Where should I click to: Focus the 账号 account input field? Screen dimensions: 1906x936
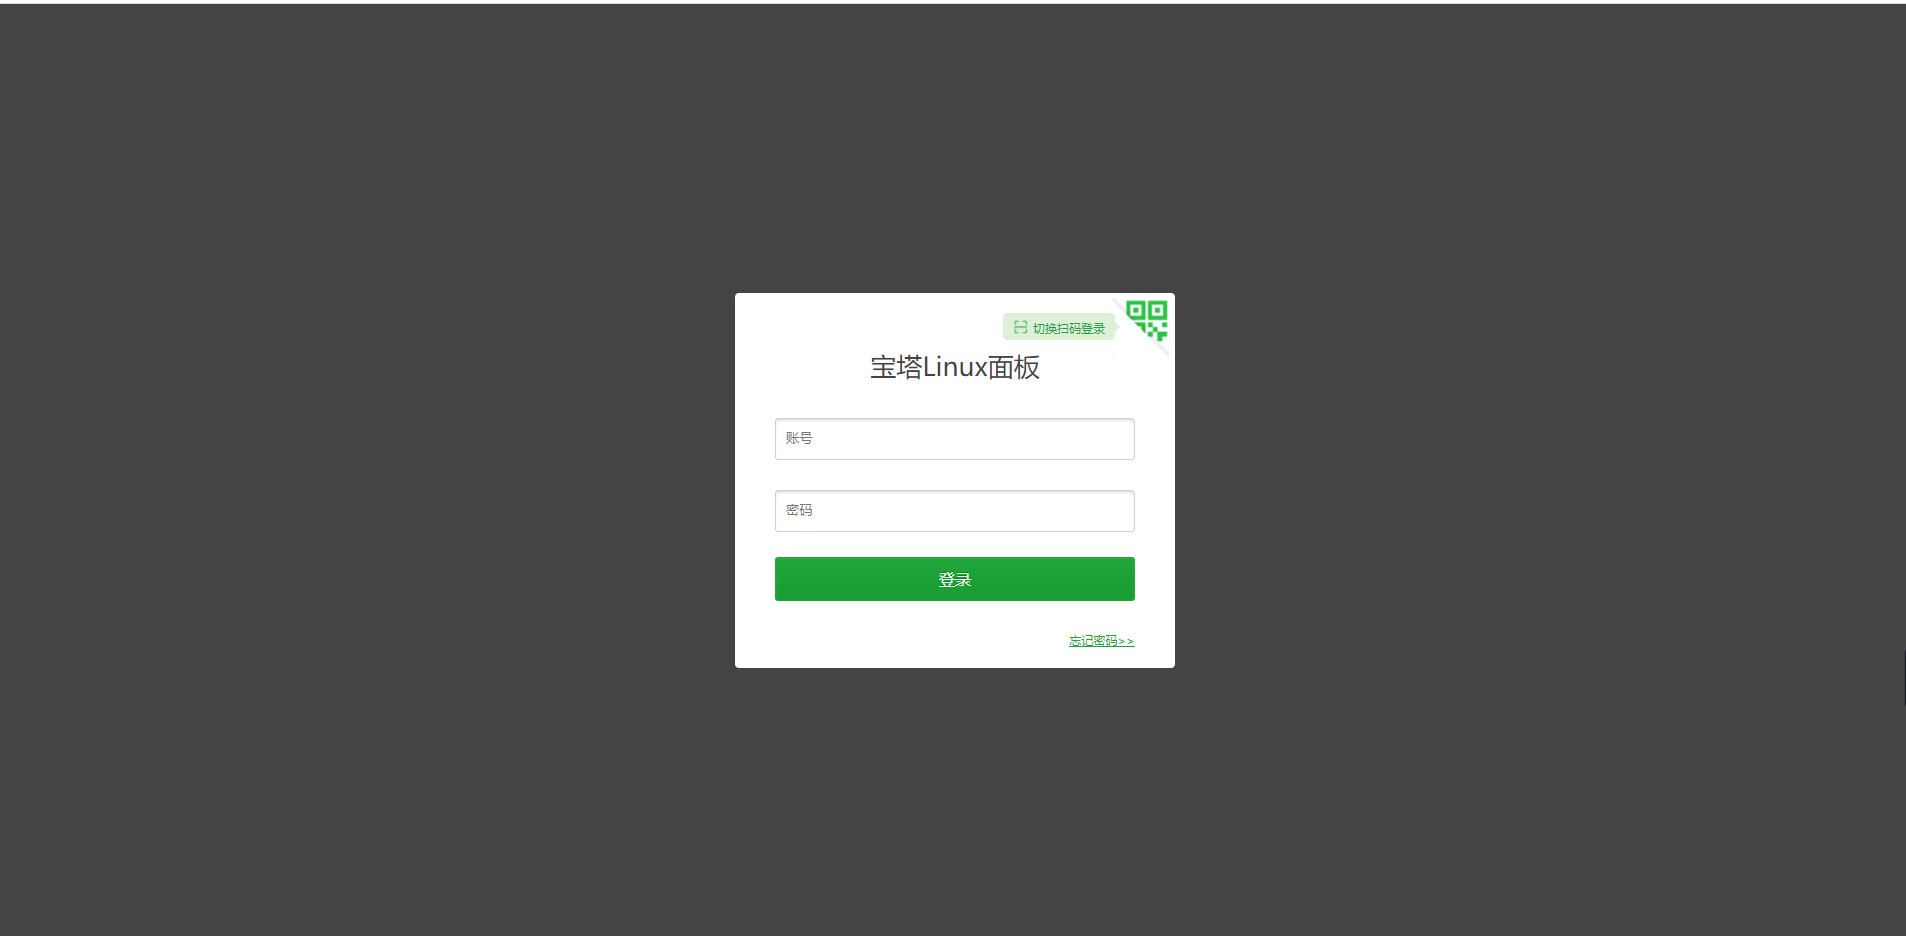click(x=954, y=439)
